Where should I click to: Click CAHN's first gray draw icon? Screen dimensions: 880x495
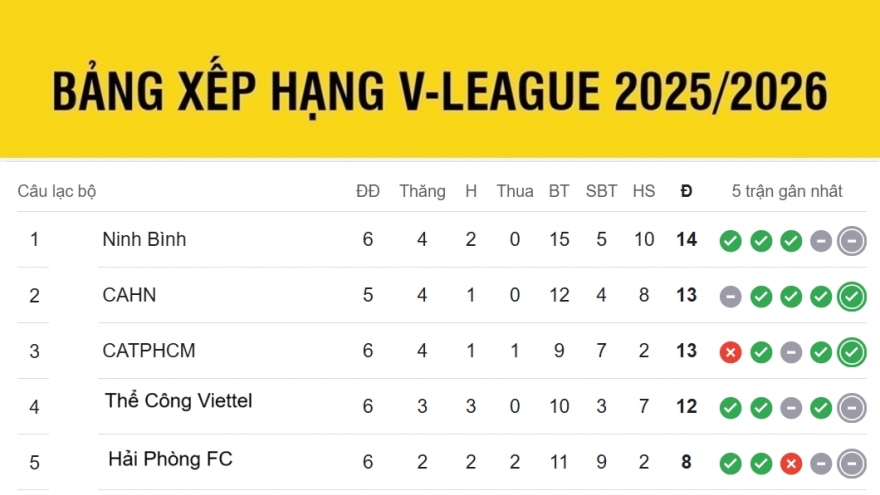(731, 297)
